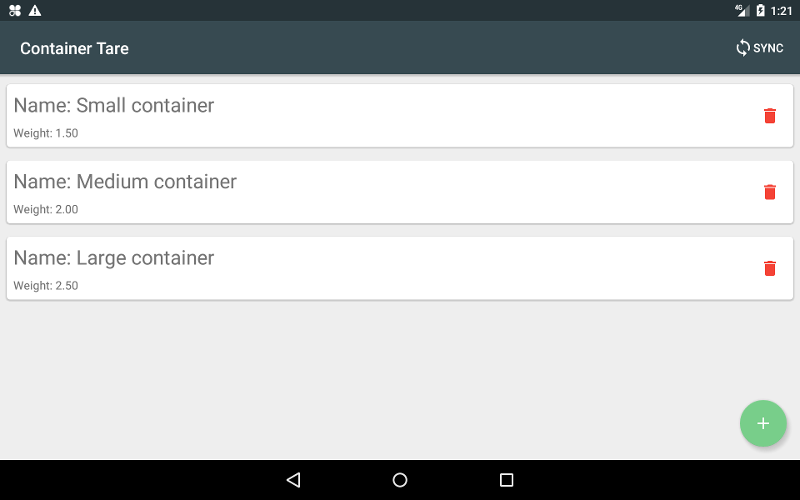Select the Weight: 2.50 text
Screen dimensions: 800x500
[x=46, y=285]
